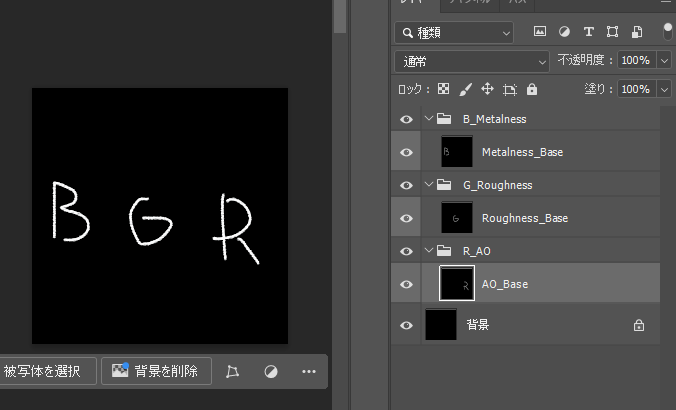The width and height of the screenshot is (676, 410).
Task: Click the R_AO folder icon
Action: pos(444,251)
